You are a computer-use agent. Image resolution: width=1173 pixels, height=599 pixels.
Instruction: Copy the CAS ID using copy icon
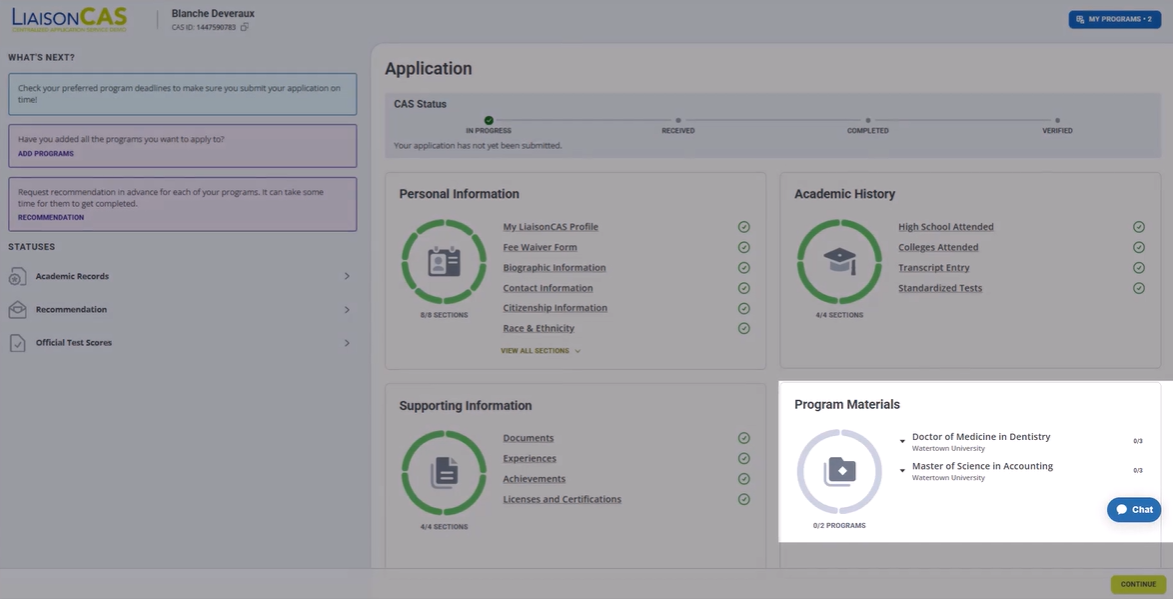[x=245, y=28]
